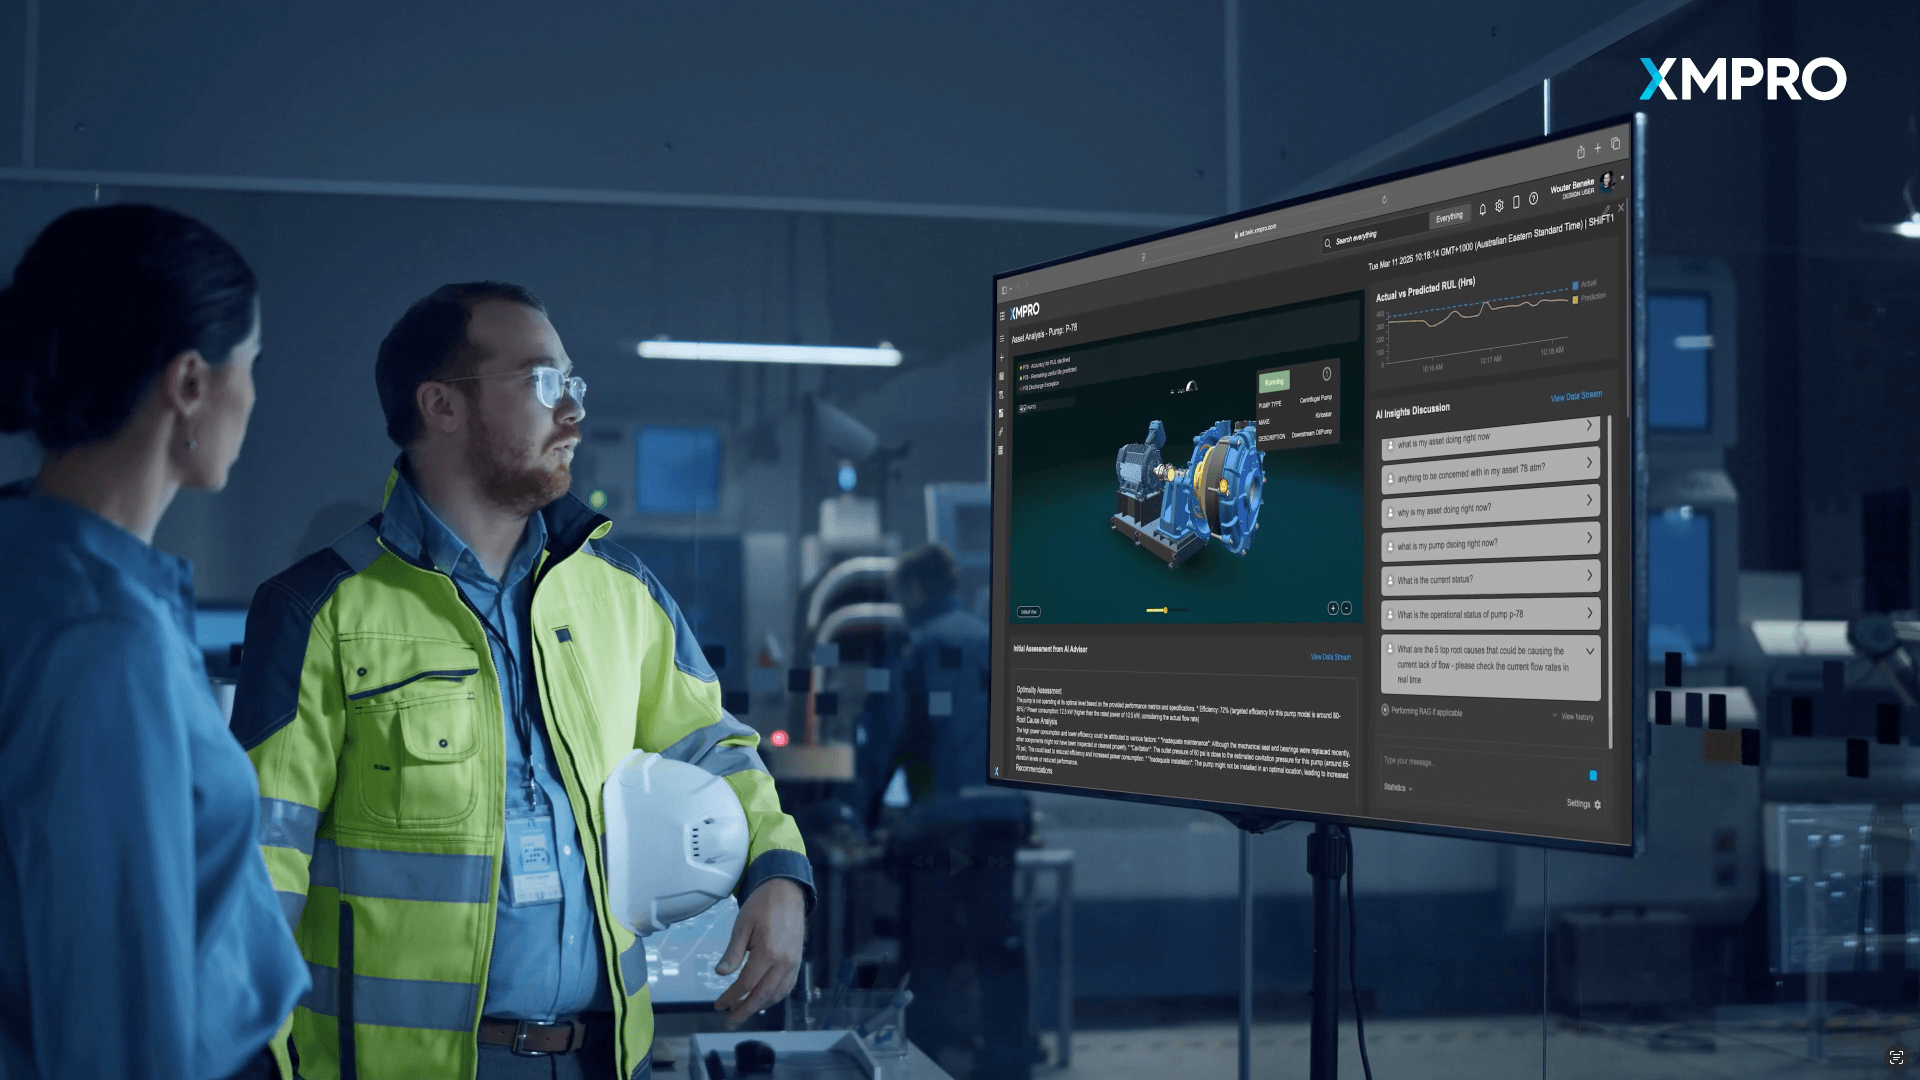Viewport: 1920px width, 1080px height.
Task: Click the mobile device view icon
Action: tap(1516, 202)
